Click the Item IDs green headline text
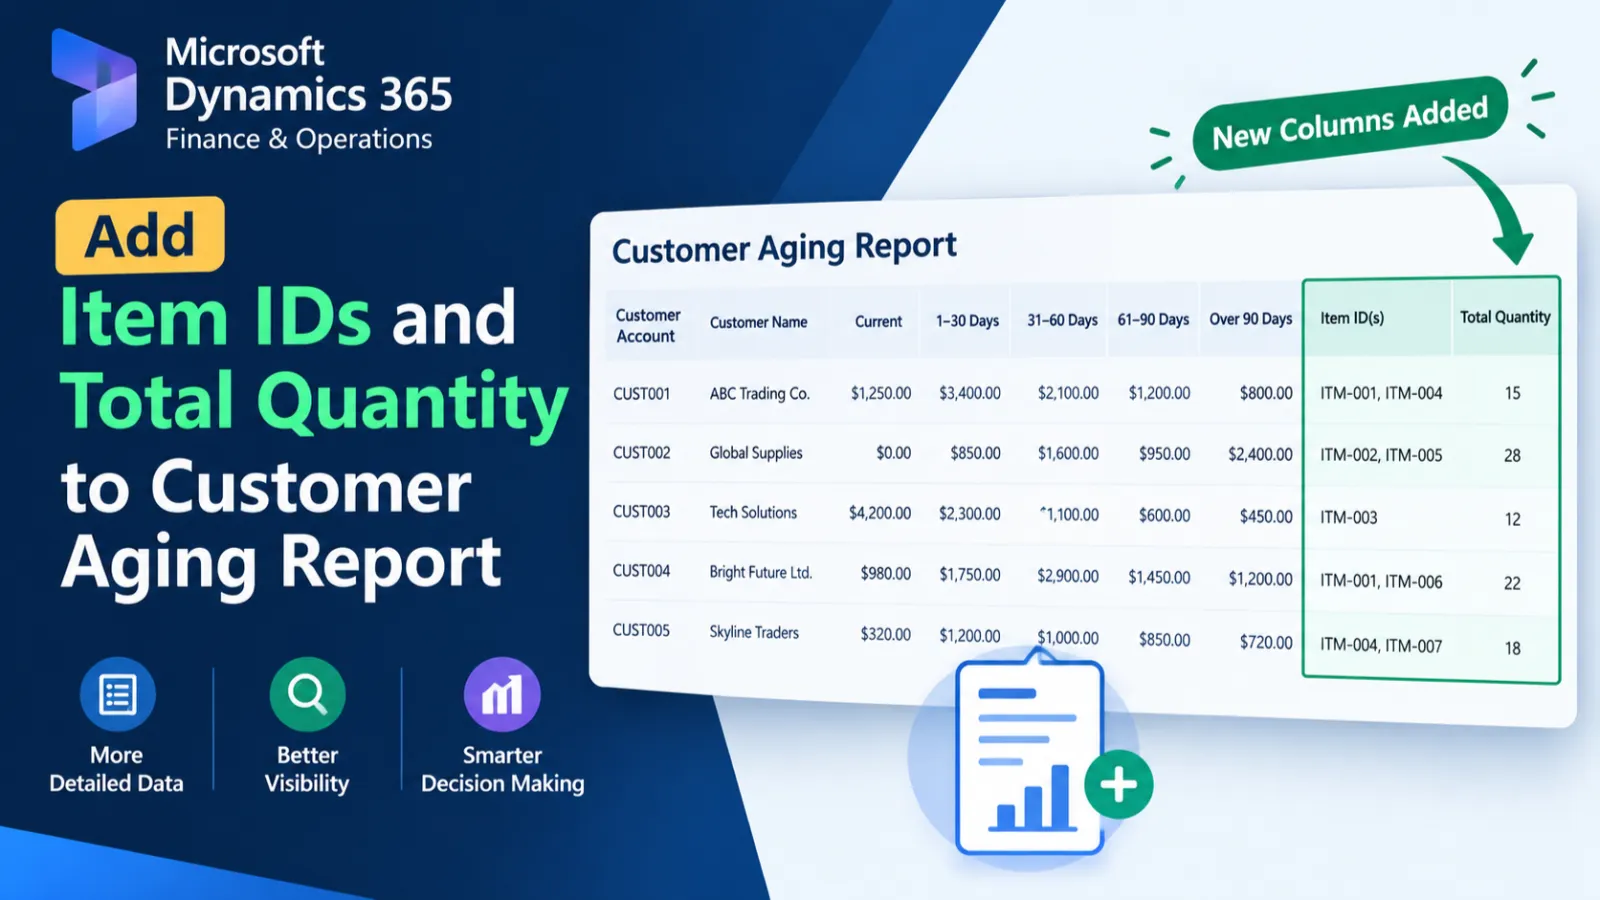The image size is (1600, 900). 215,318
